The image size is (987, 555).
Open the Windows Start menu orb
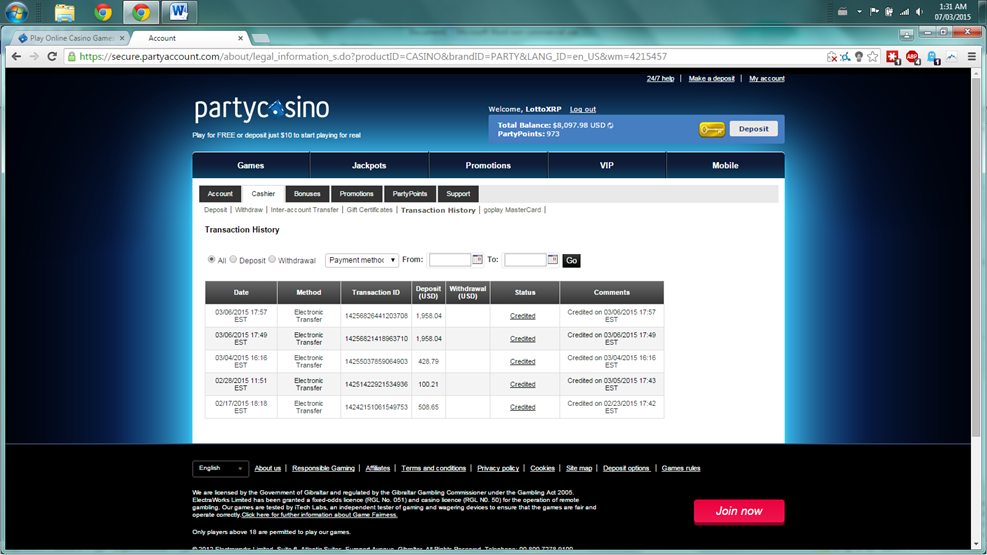pyautogui.click(x=16, y=12)
